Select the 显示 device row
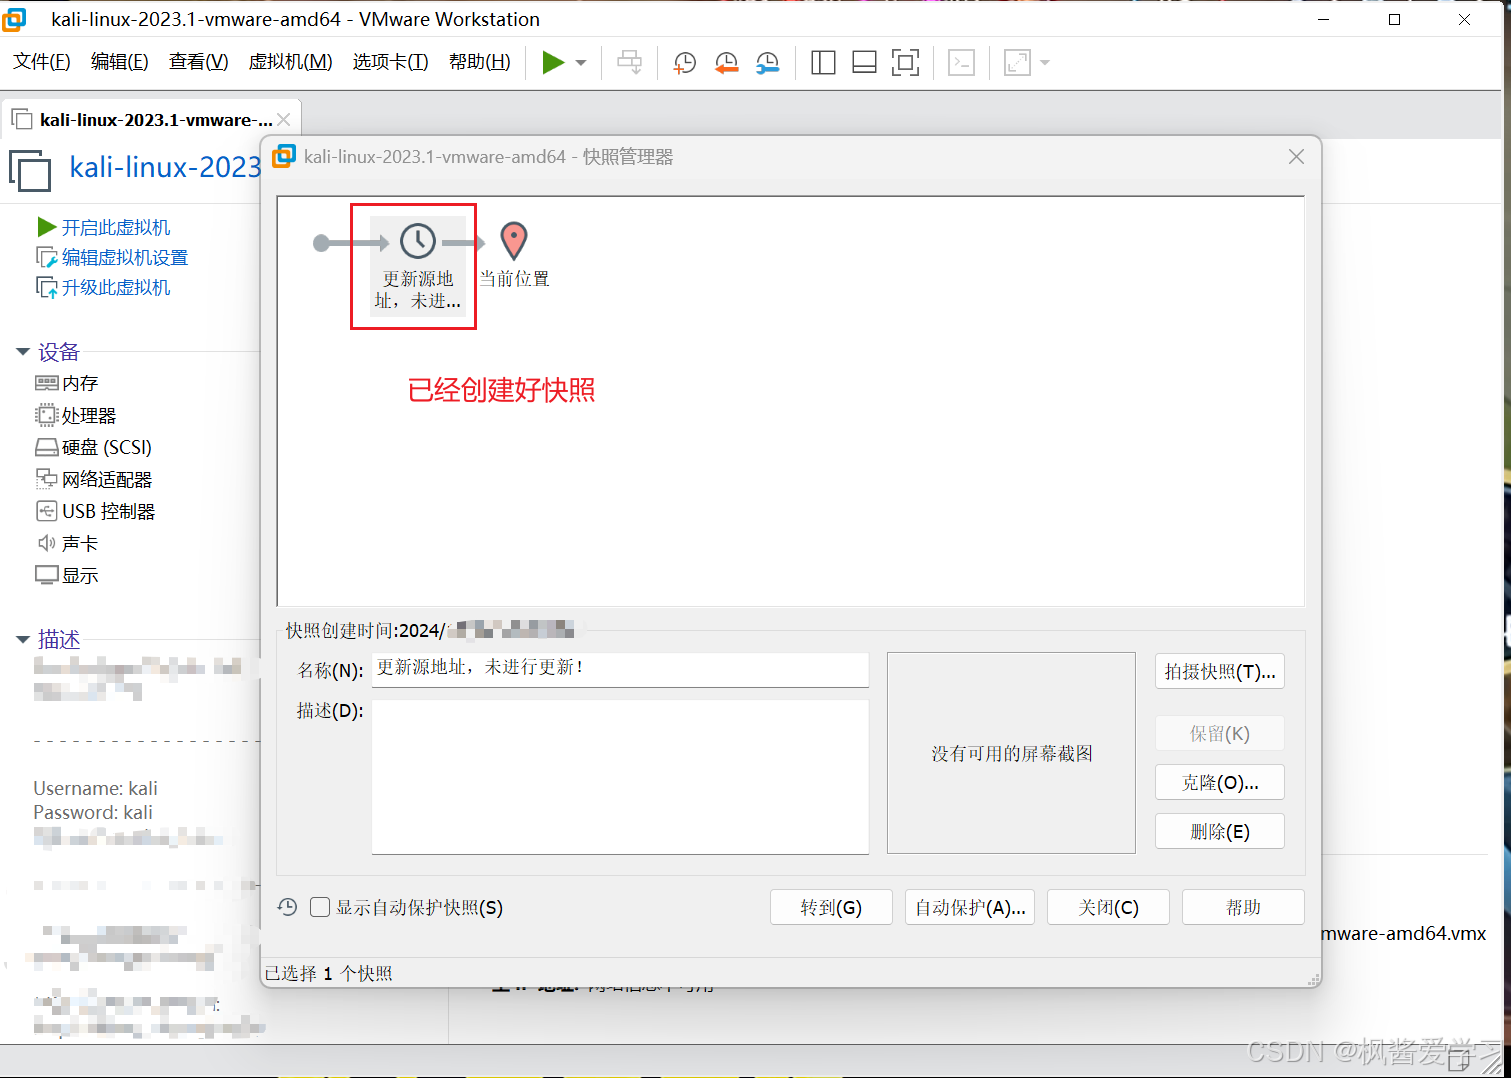This screenshot has height=1078, width=1511. [67, 575]
